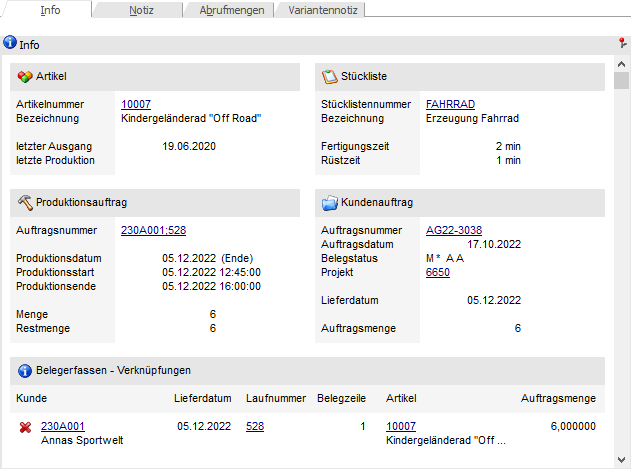This screenshot has width=631, height=469.
Task: Open the Abrufmengen tab
Action: (231, 10)
